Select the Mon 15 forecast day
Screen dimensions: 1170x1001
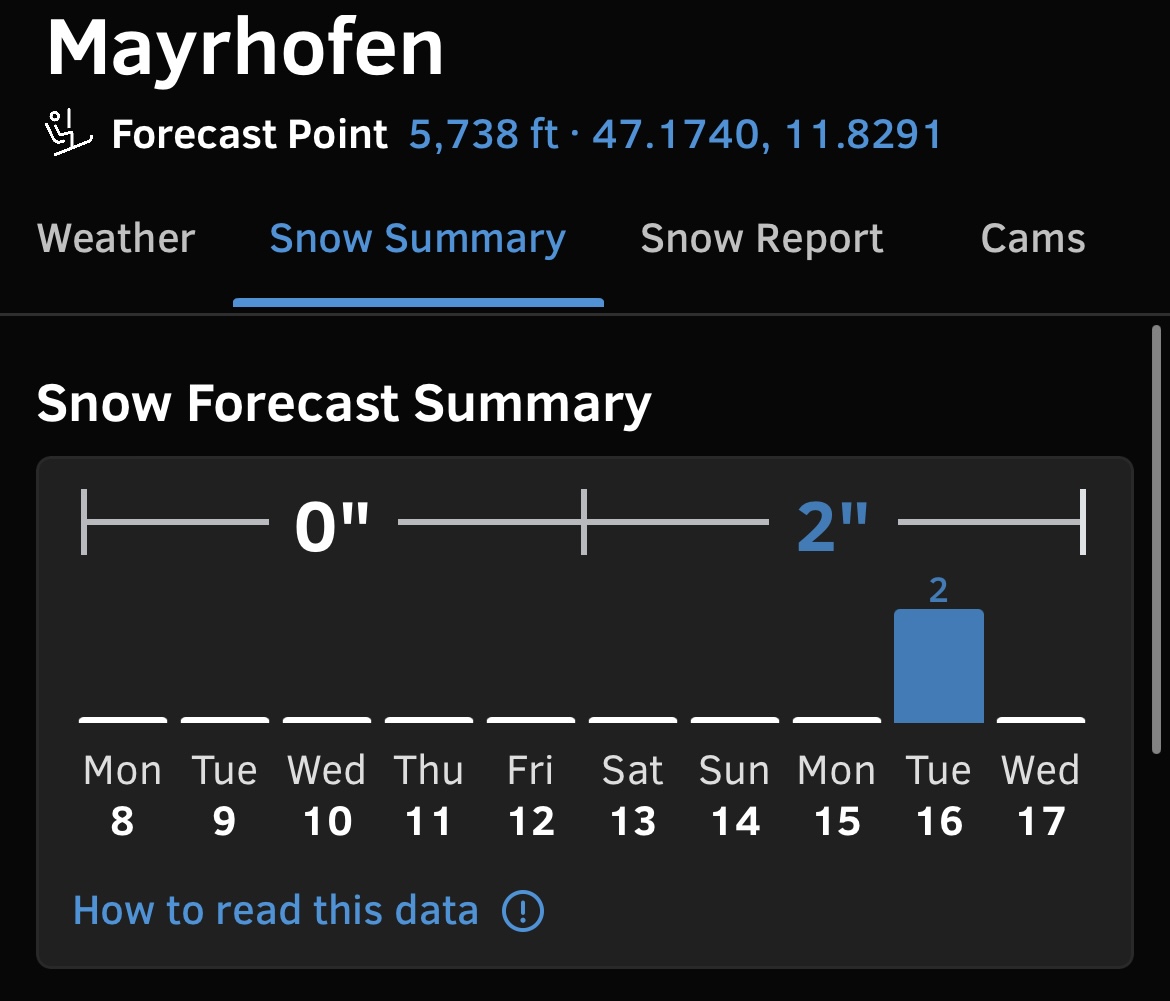click(x=836, y=796)
